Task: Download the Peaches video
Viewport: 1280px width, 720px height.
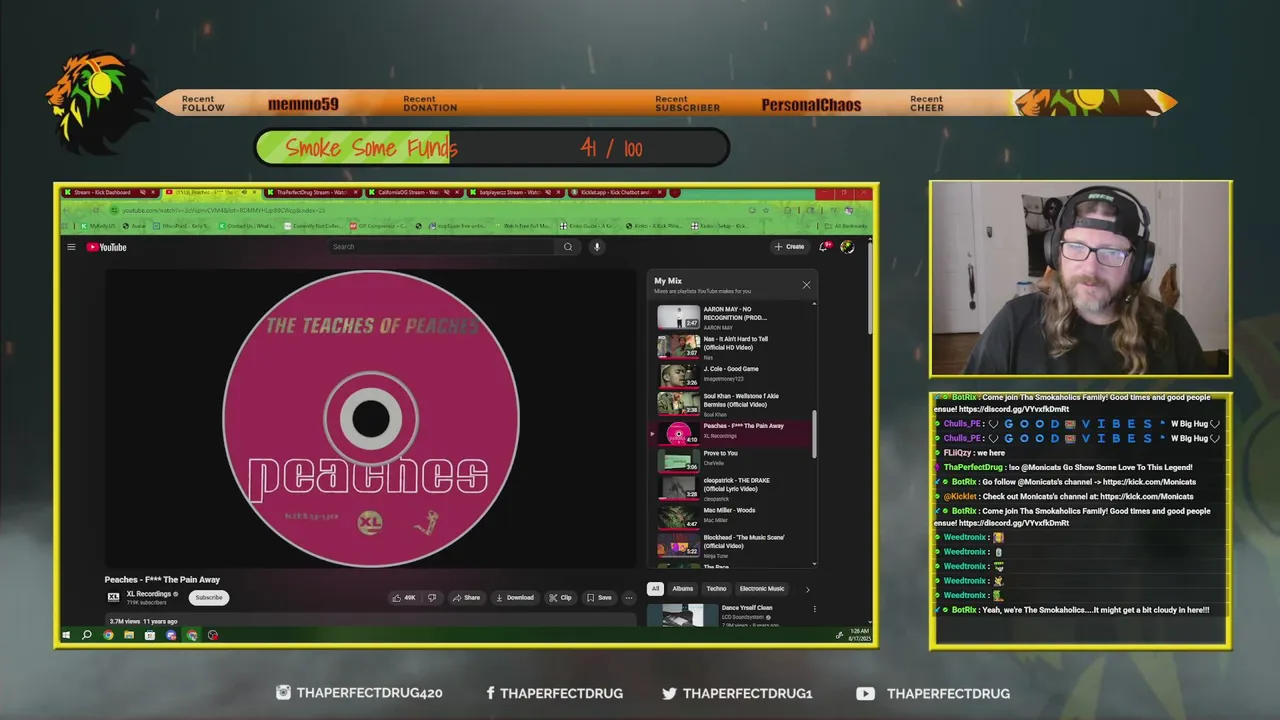Action: coord(515,598)
